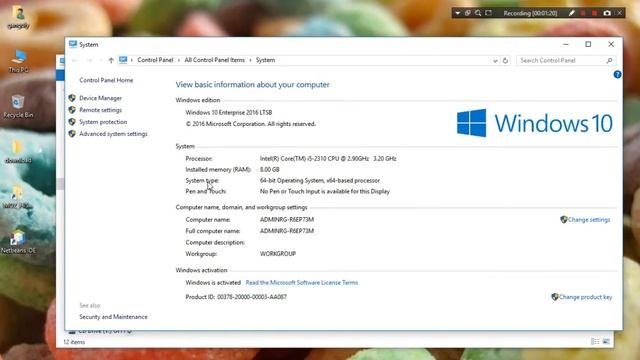Read the Microsoft Software License Terms

click(x=302, y=282)
